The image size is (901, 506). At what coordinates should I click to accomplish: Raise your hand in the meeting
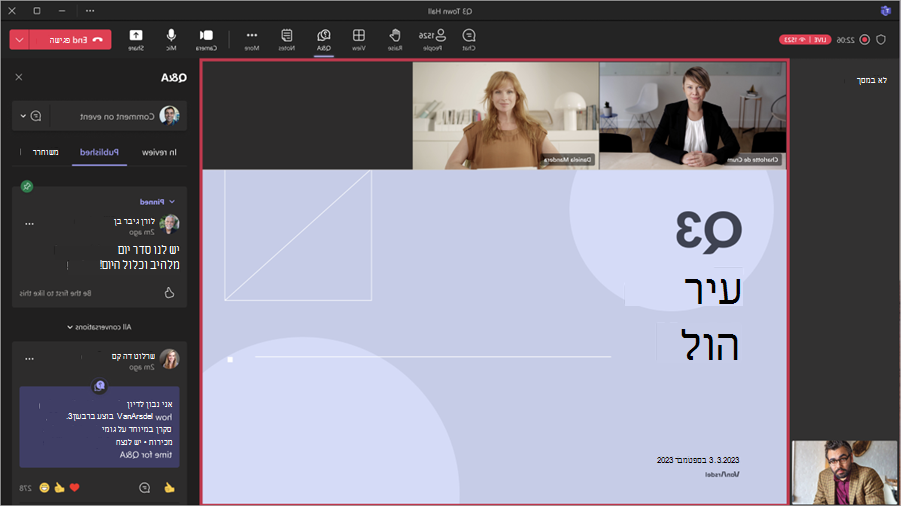point(395,40)
